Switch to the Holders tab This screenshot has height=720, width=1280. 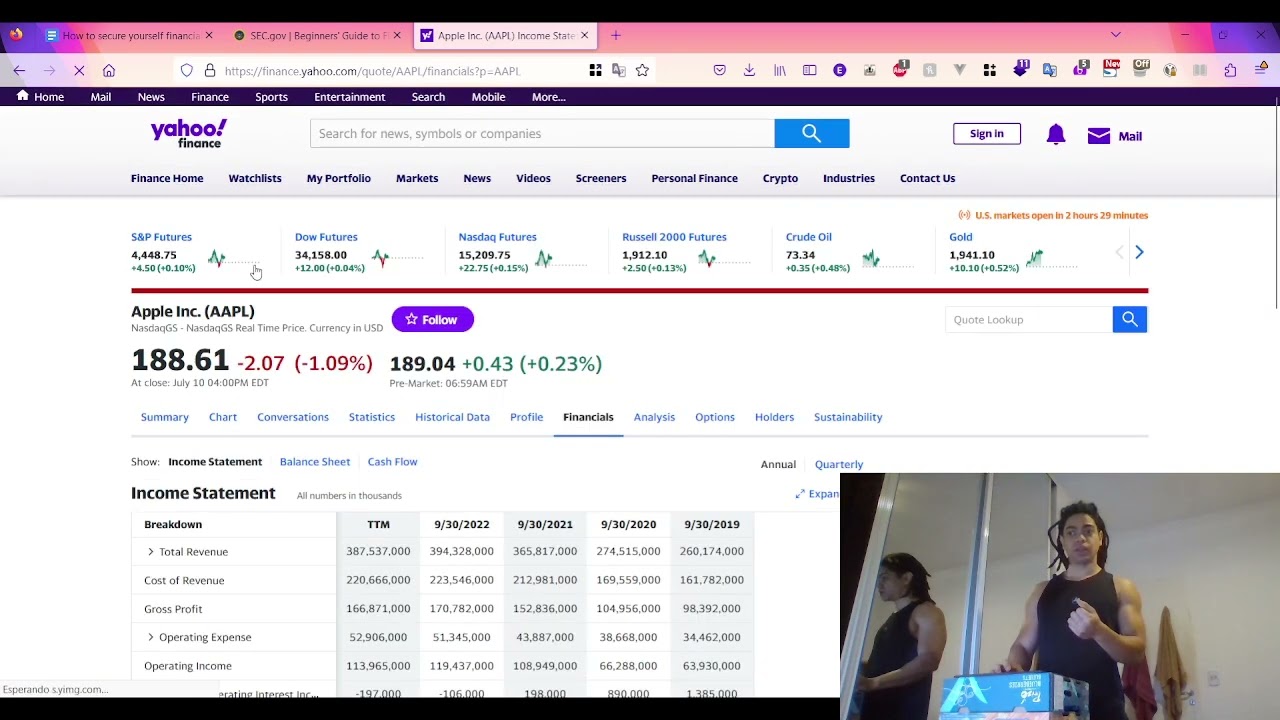pos(774,417)
